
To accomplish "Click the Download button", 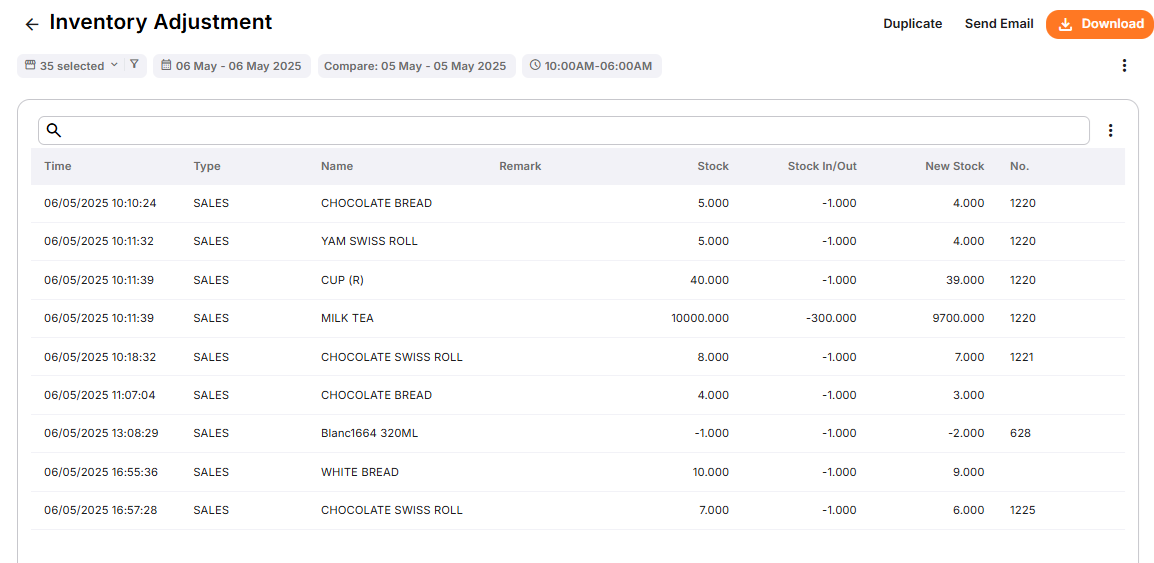I will click(1099, 24).
